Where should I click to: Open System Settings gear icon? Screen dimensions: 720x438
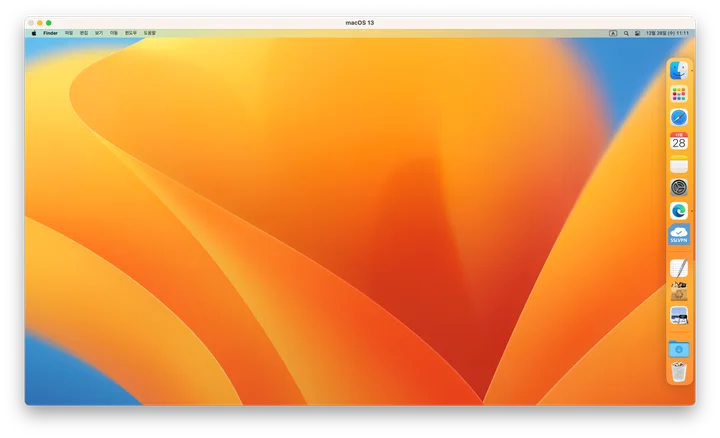pos(679,188)
